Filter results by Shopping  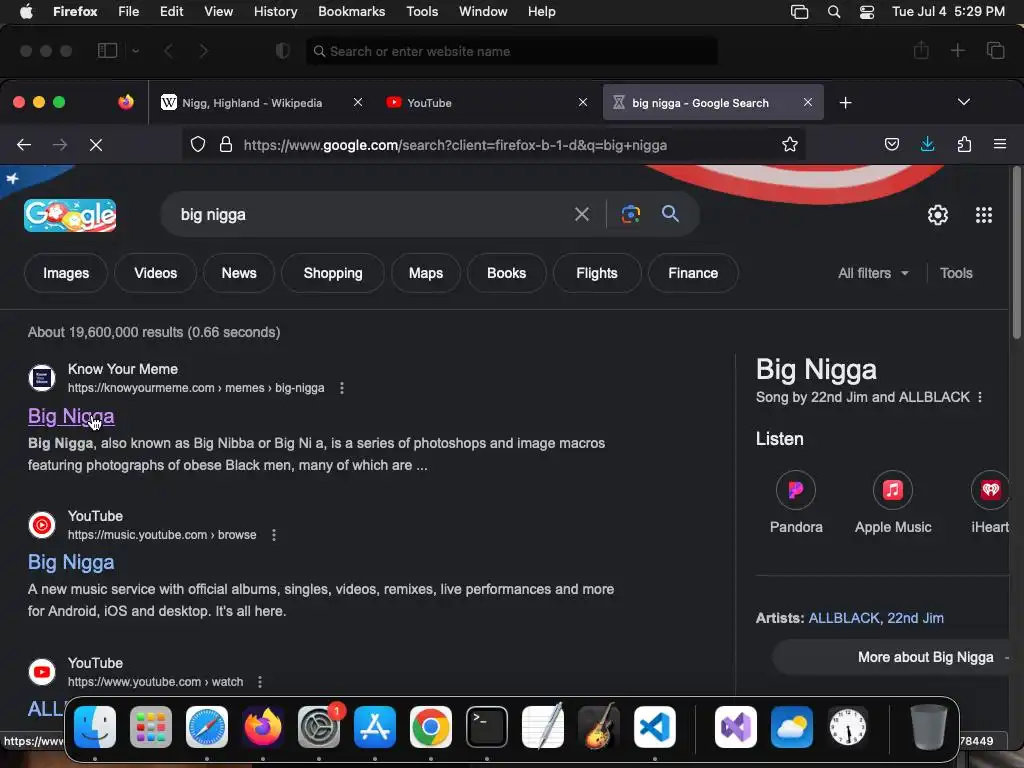click(333, 273)
